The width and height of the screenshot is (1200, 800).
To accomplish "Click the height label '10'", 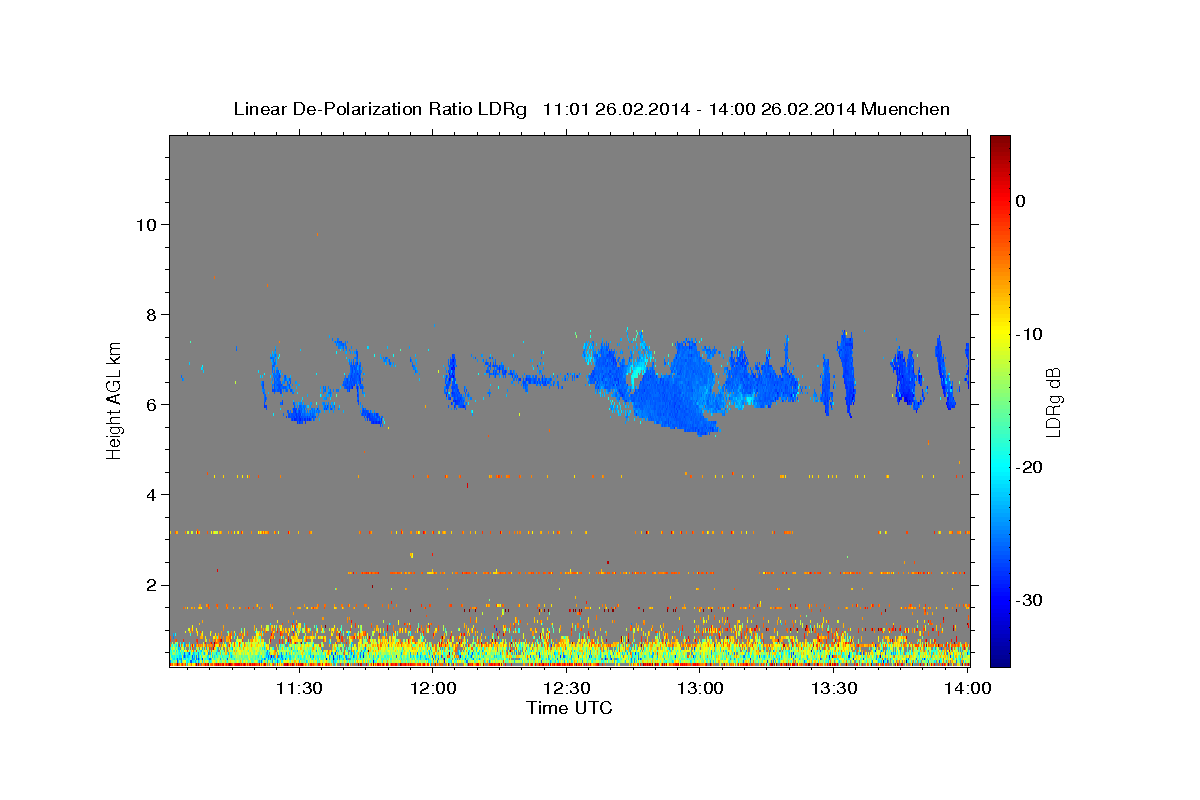I will click(145, 224).
